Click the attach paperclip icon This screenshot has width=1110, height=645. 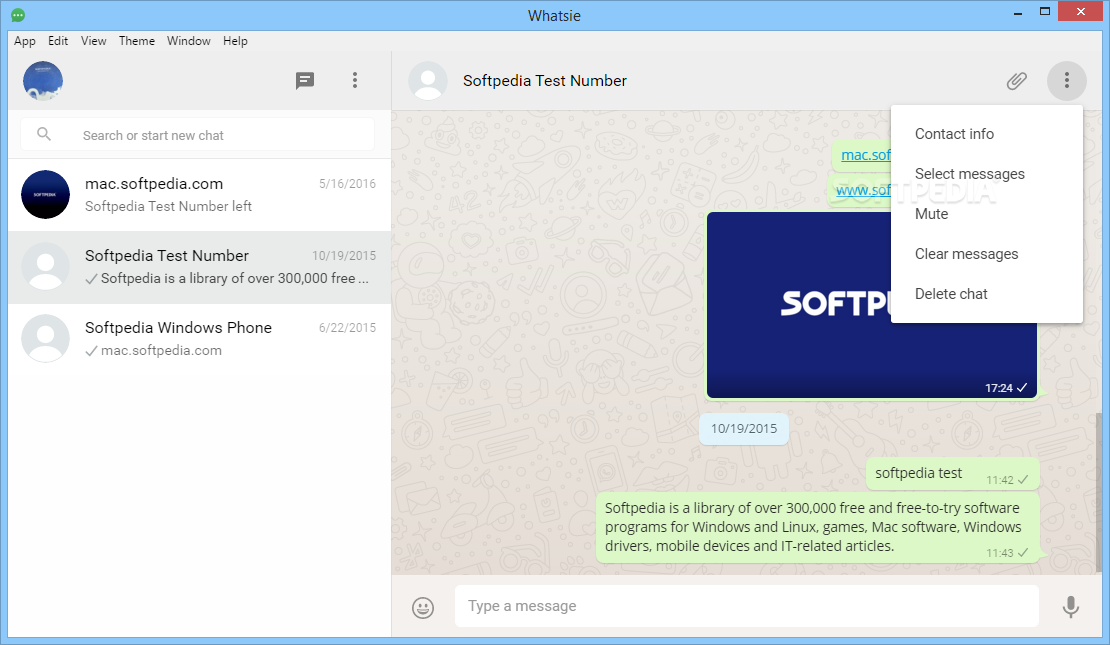point(1017,81)
